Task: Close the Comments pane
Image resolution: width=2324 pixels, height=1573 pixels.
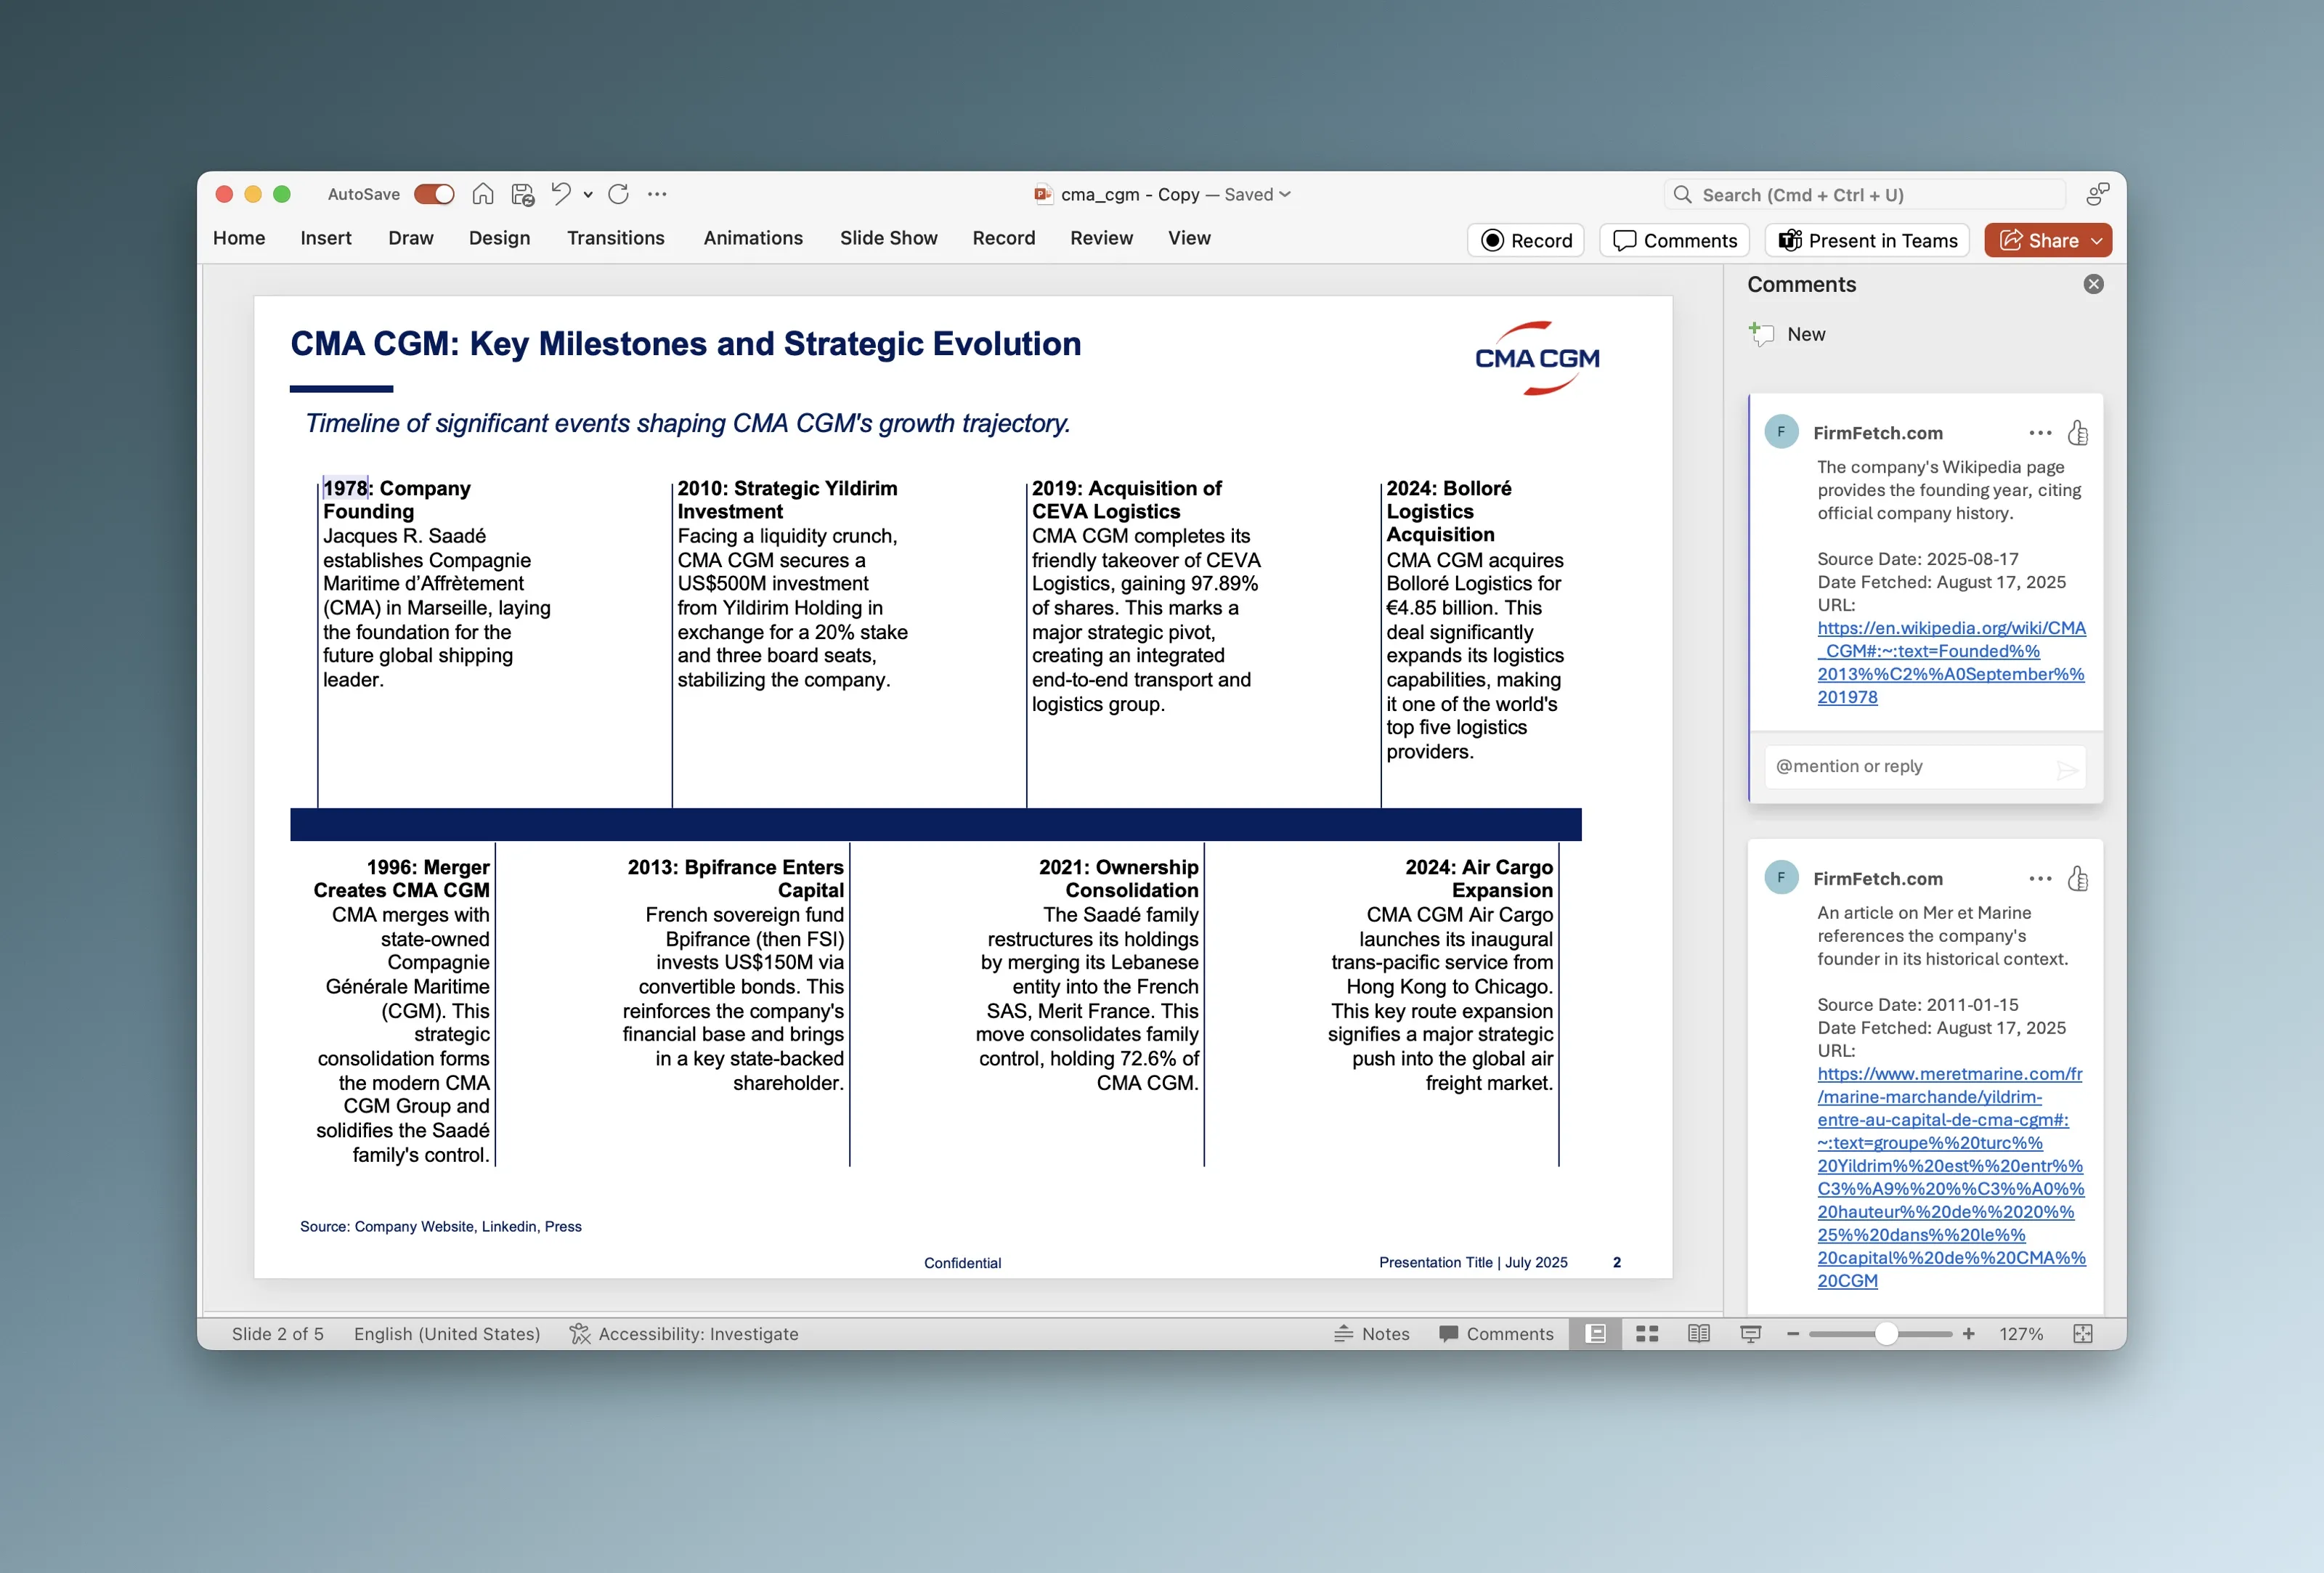Action: (2094, 284)
